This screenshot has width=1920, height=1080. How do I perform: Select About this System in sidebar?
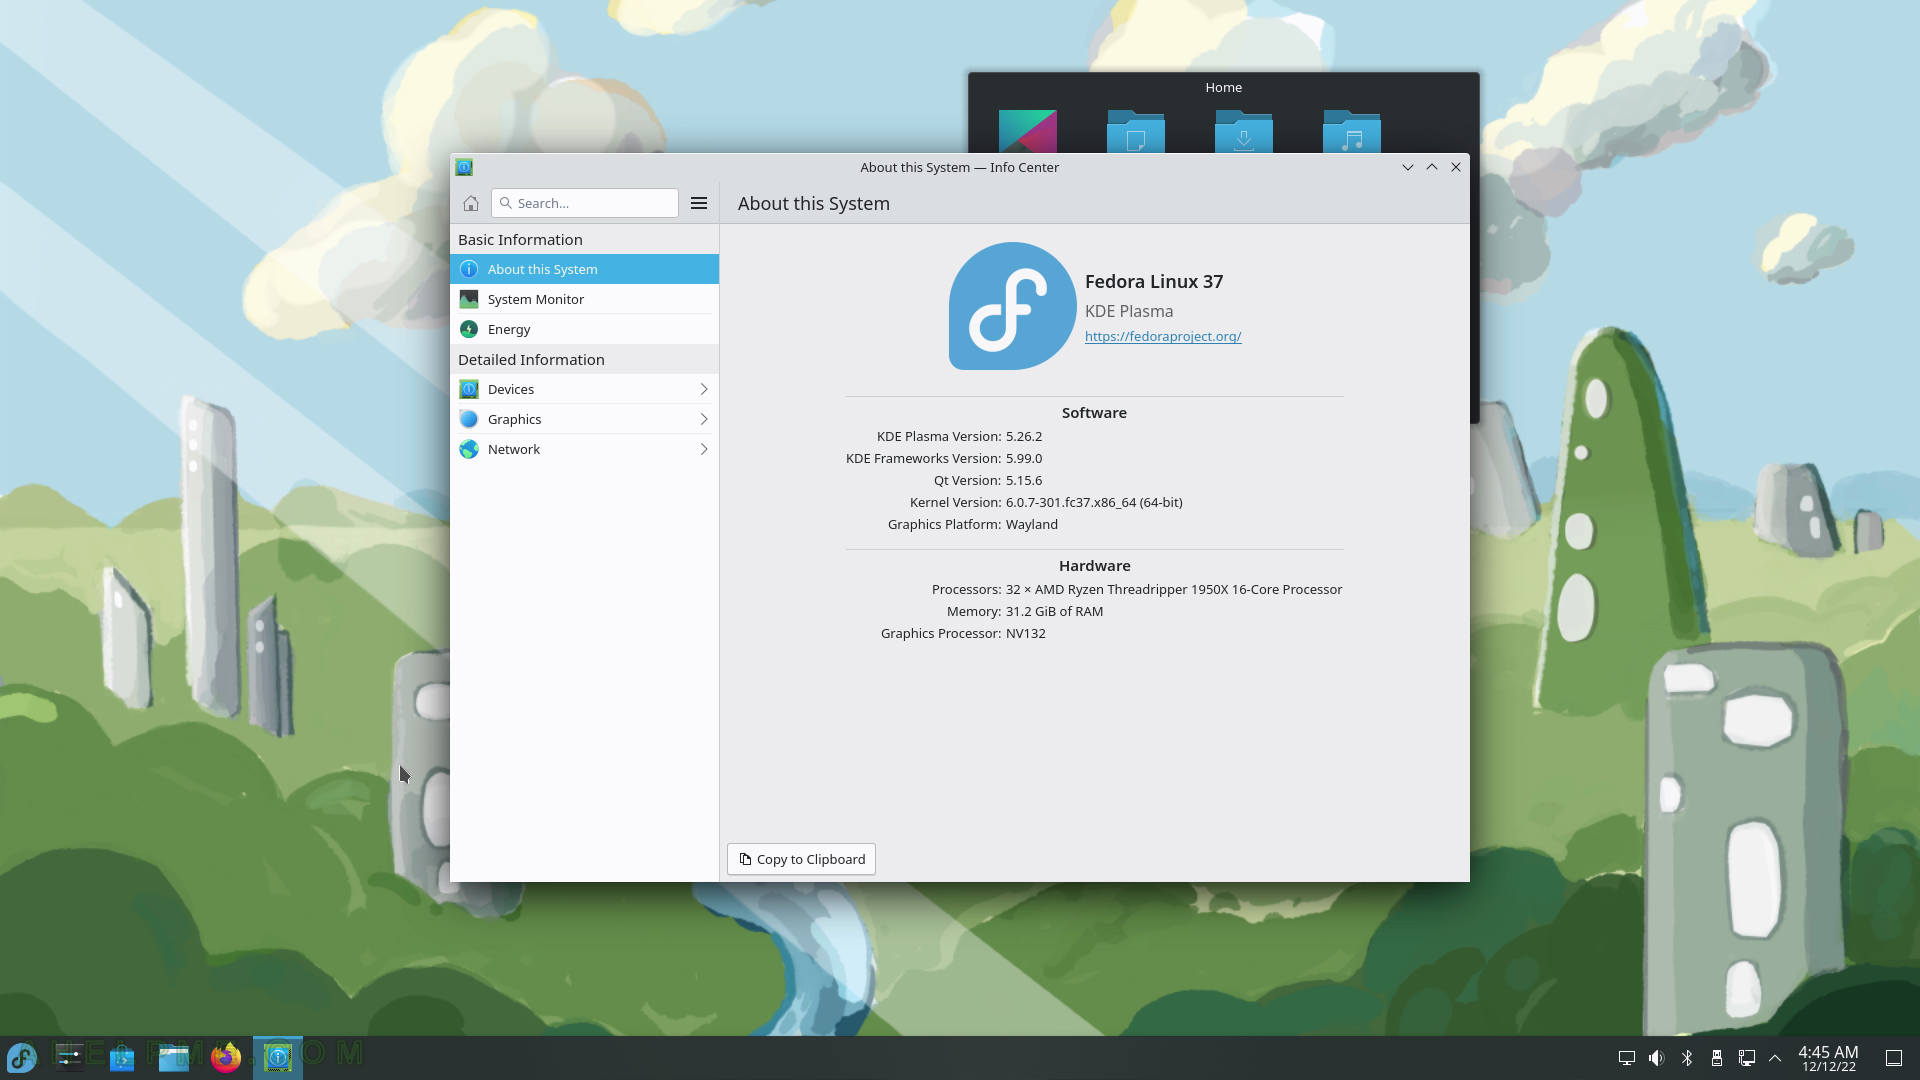point(584,269)
